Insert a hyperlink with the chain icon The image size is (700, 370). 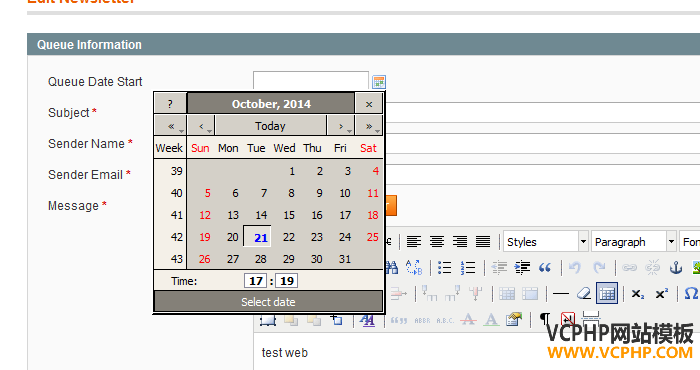pyautogui.click(x=629, y=268)
